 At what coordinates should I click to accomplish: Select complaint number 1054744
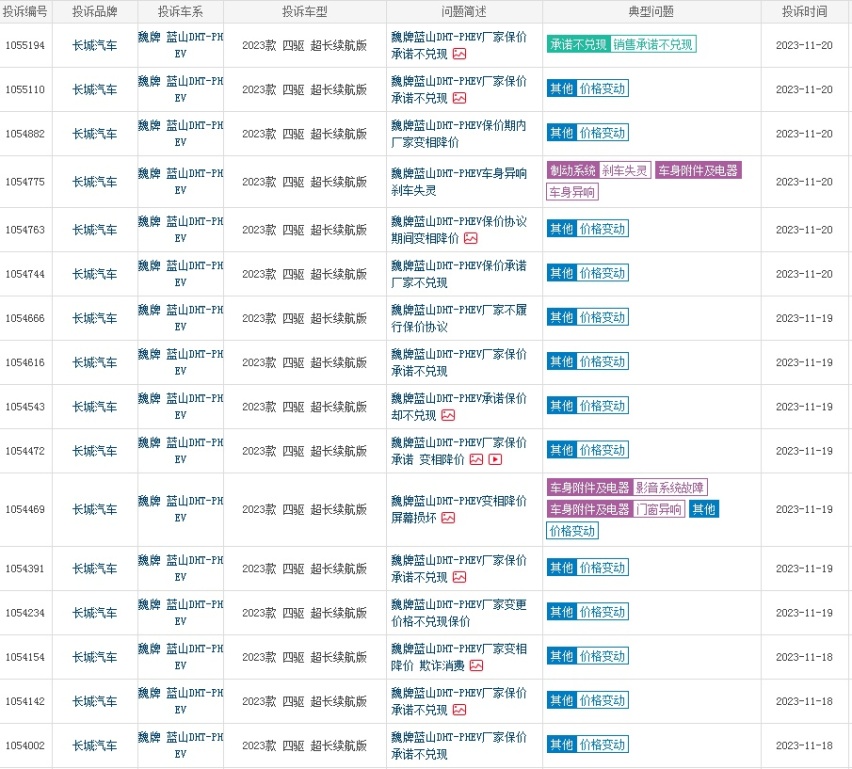pos(25,274)
